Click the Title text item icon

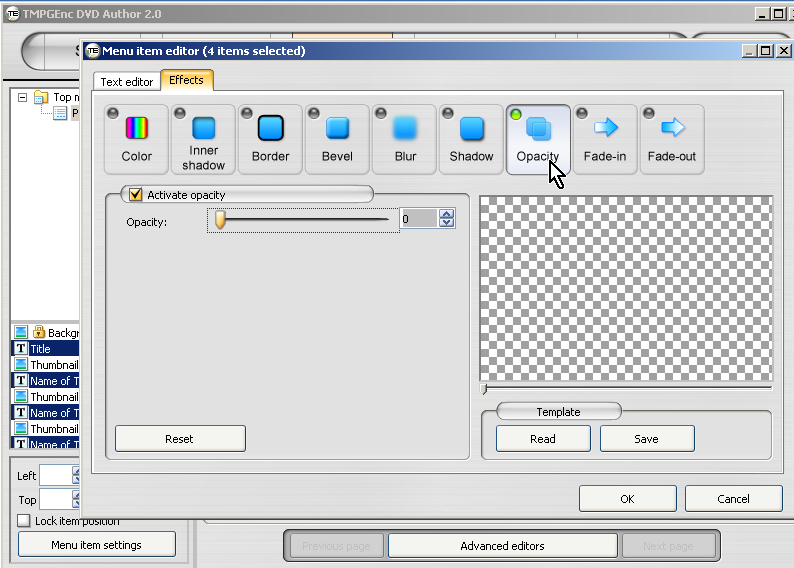(x=20, y=348)
